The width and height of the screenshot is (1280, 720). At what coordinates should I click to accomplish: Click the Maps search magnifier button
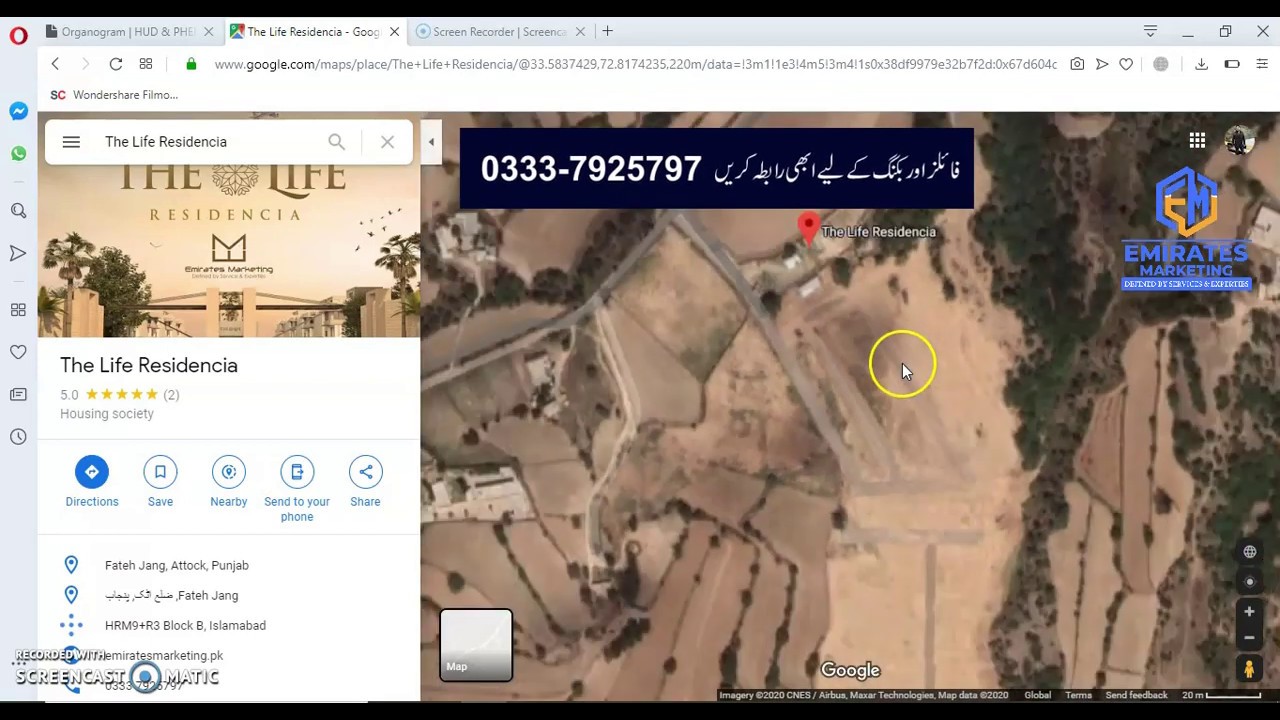[336, 142]
